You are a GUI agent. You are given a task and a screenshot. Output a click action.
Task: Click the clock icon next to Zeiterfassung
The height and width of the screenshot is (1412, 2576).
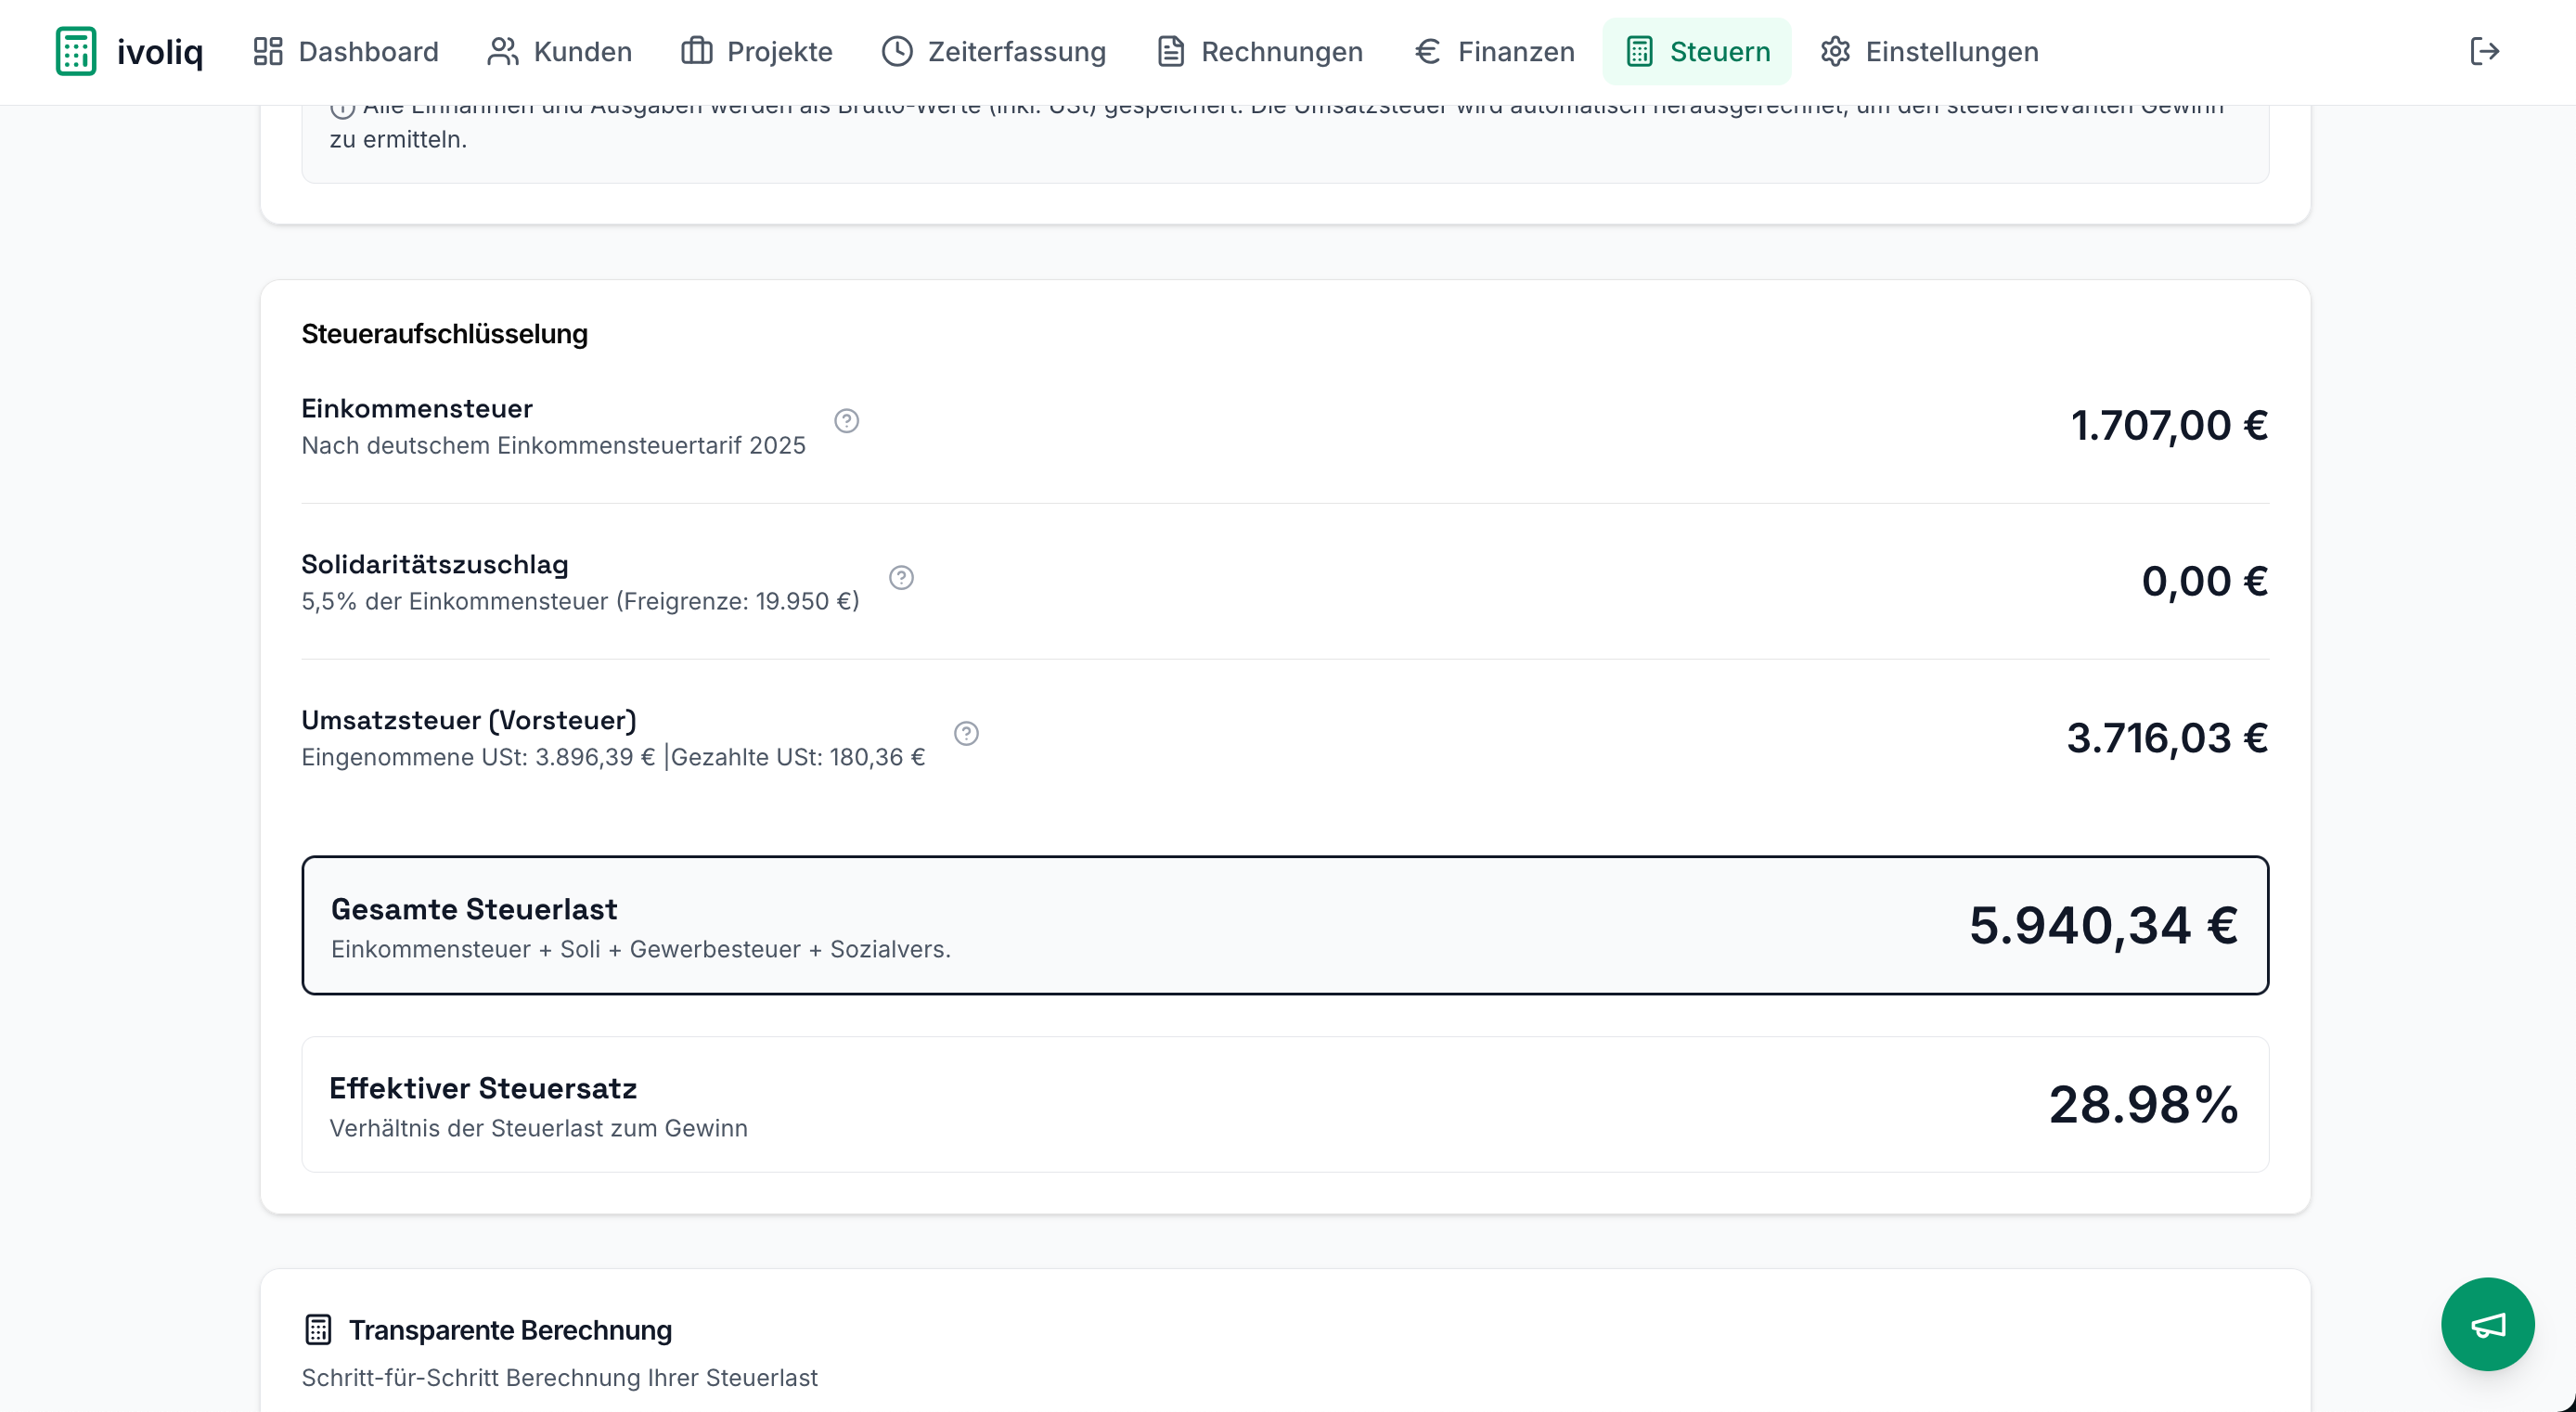click(897, 51)
